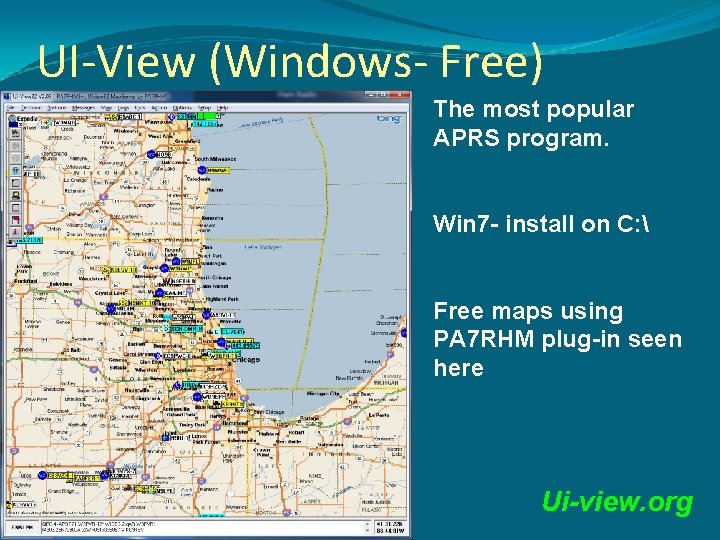The width and height of the screenshot is (720, 540).
Task: Click the monitor text pane at bottom
Action: click(x=205, y=527)
